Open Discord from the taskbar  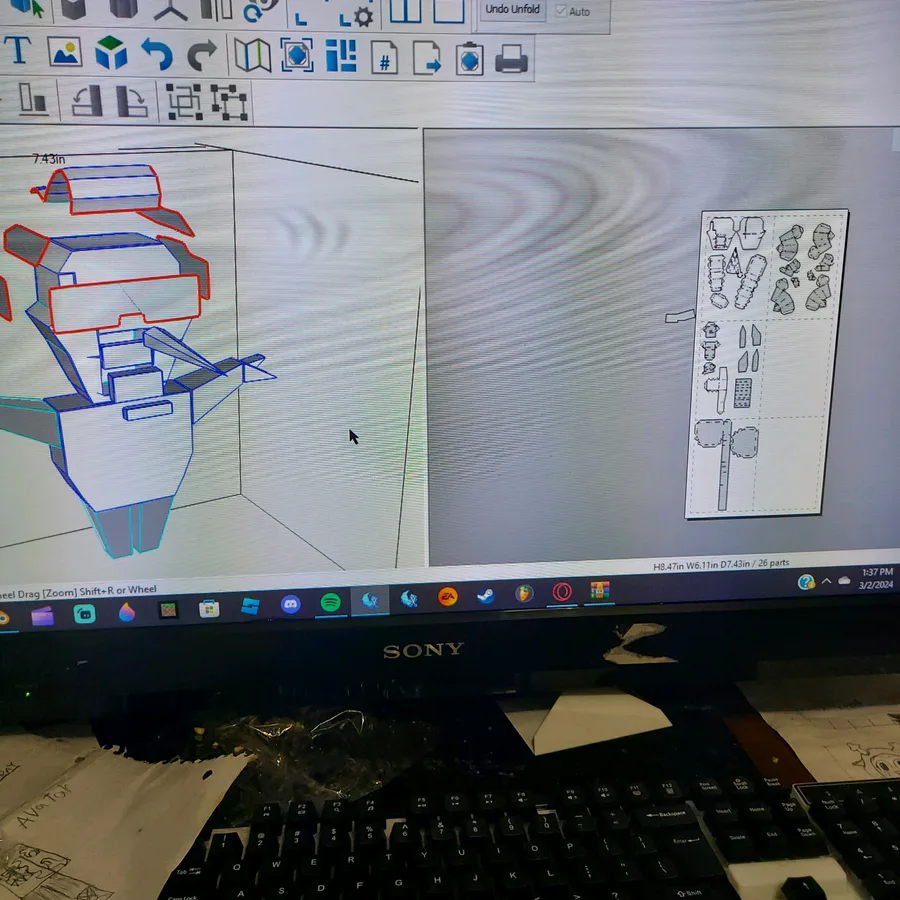[x=291, y=604]
